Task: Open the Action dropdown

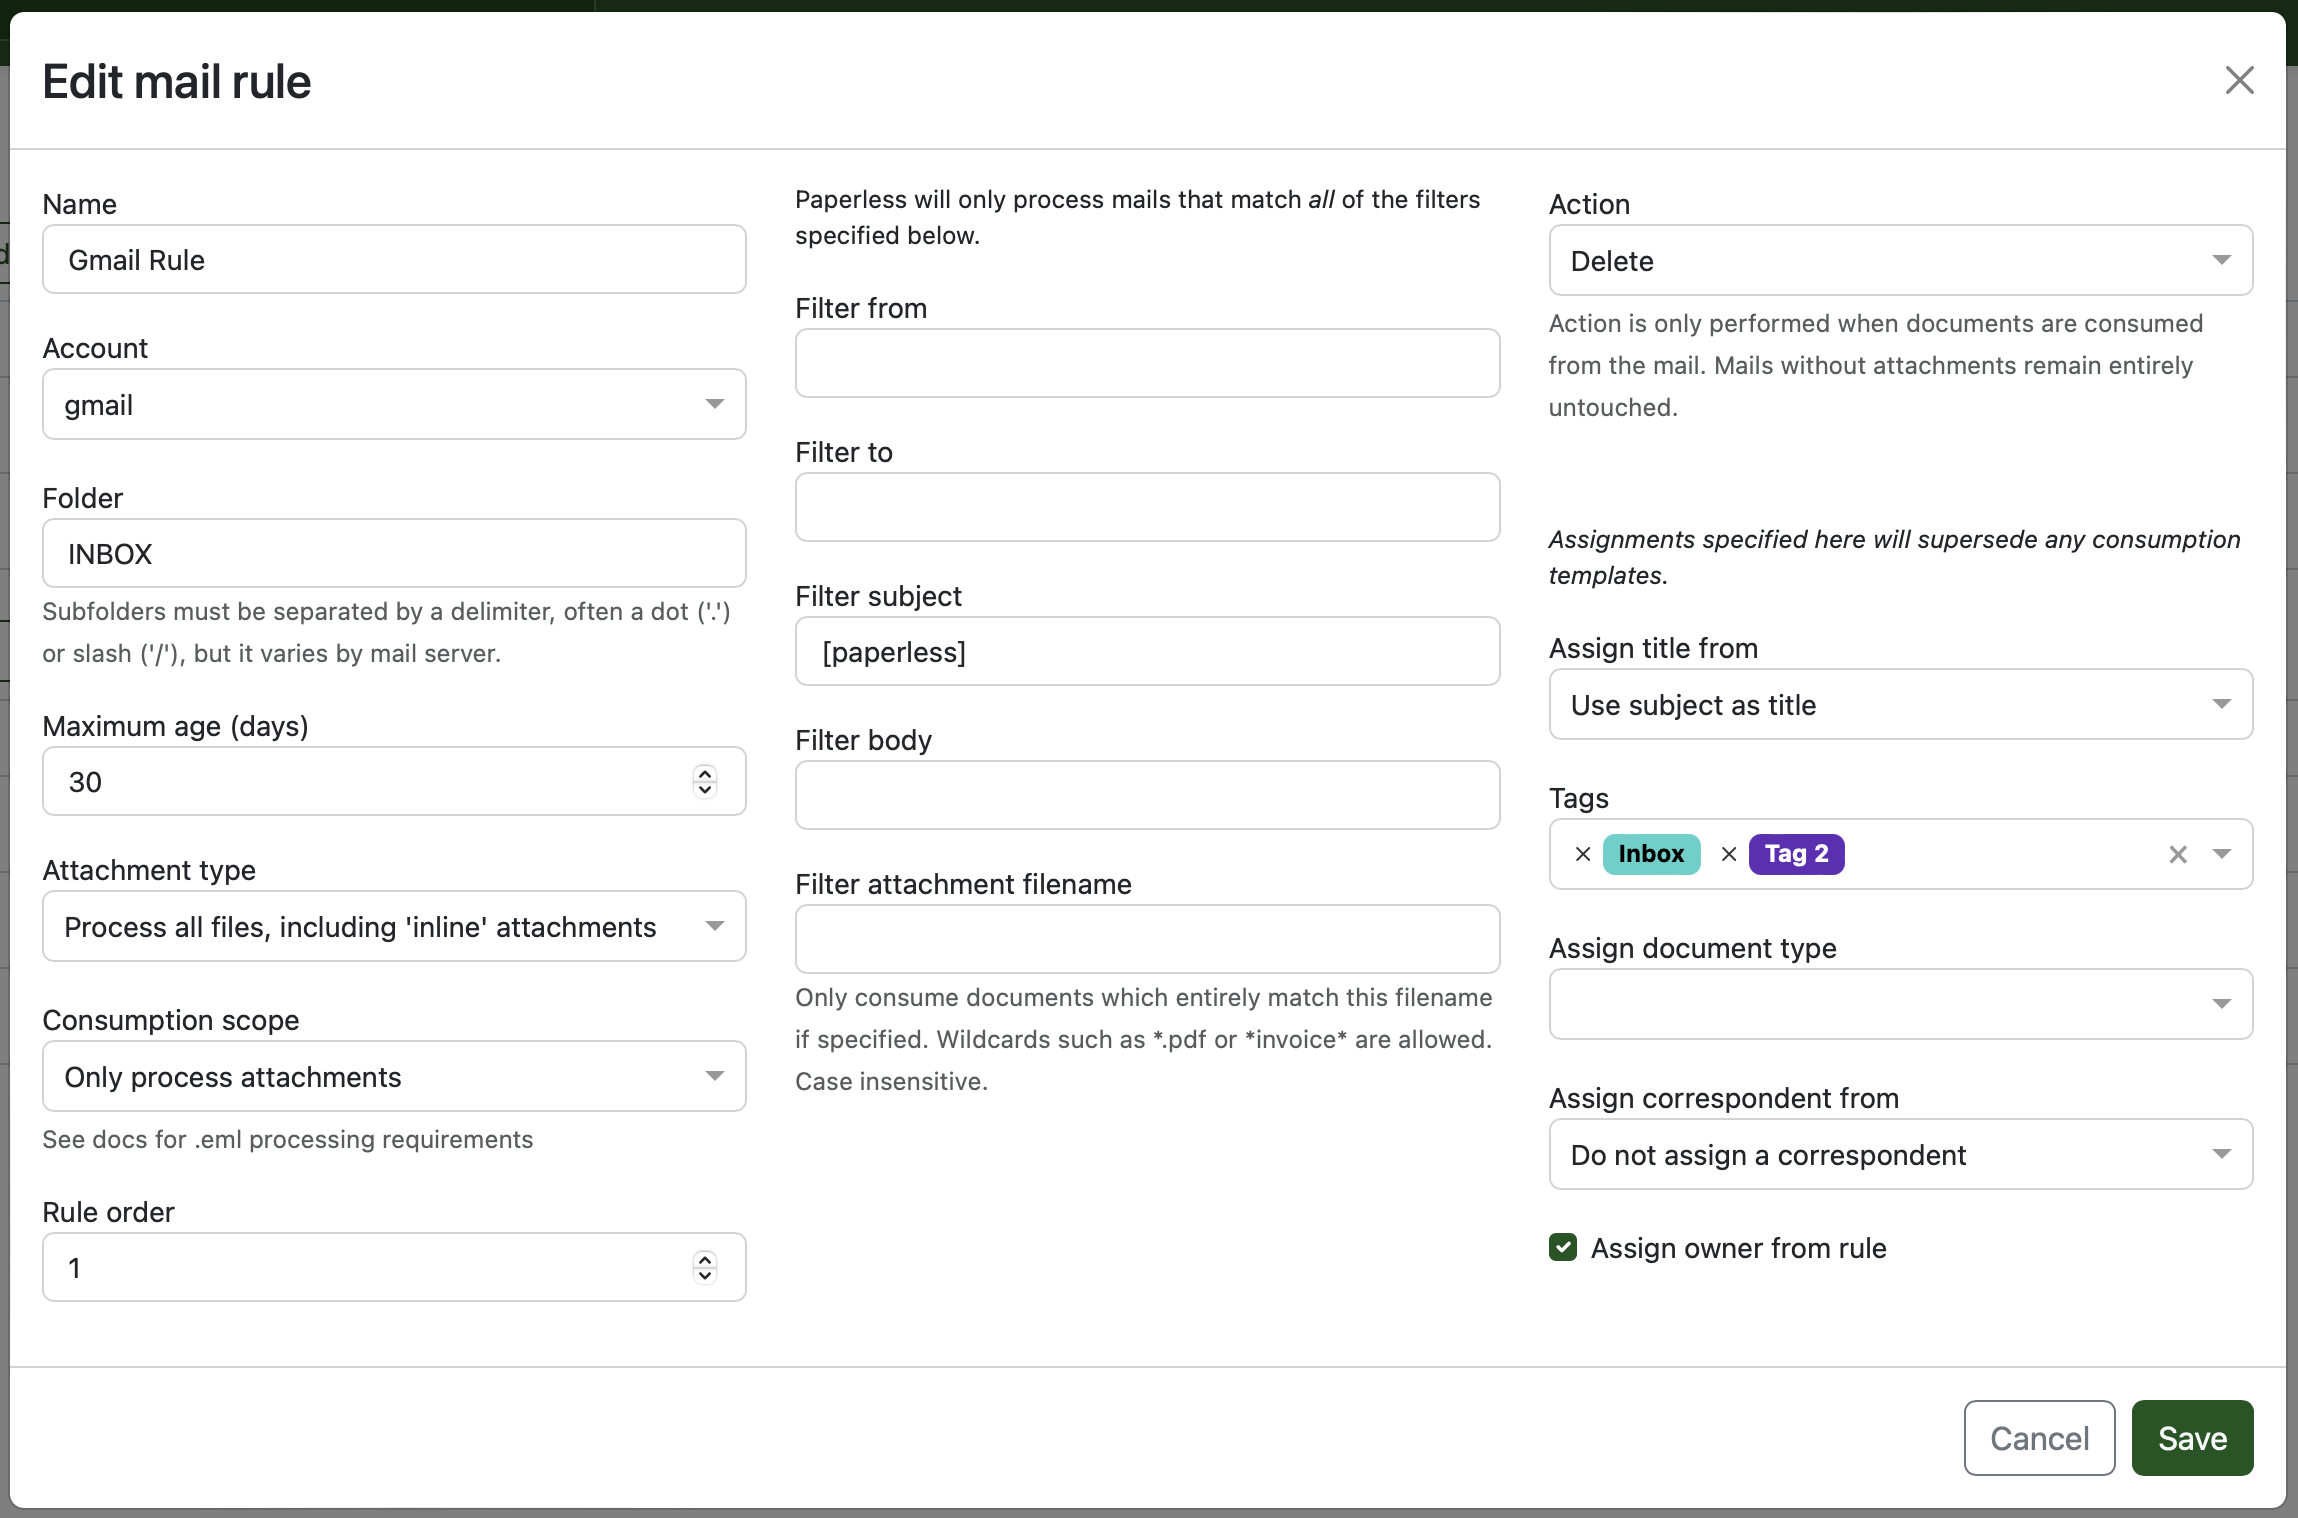Action: tap(1900, 260)
